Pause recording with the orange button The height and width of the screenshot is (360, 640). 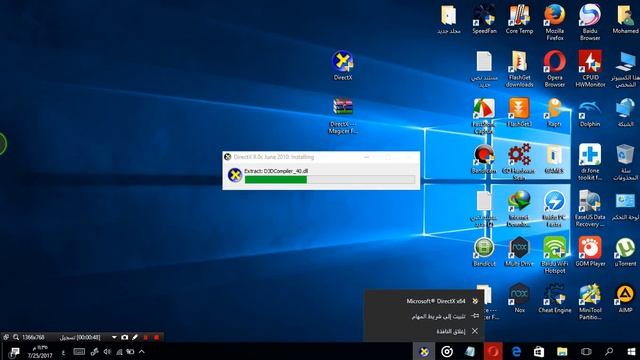tap(146, 338)
